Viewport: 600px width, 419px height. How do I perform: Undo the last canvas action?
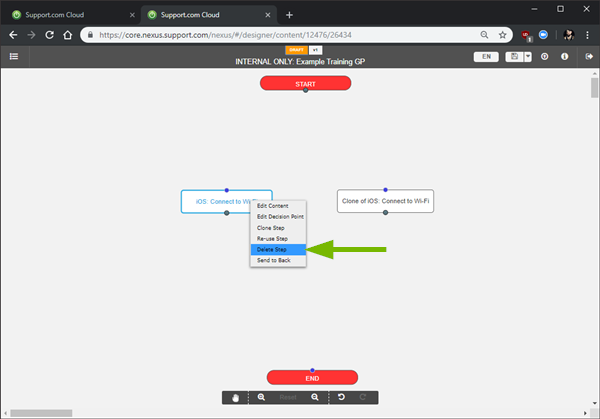pyautogui.click(x=341, y=397)
